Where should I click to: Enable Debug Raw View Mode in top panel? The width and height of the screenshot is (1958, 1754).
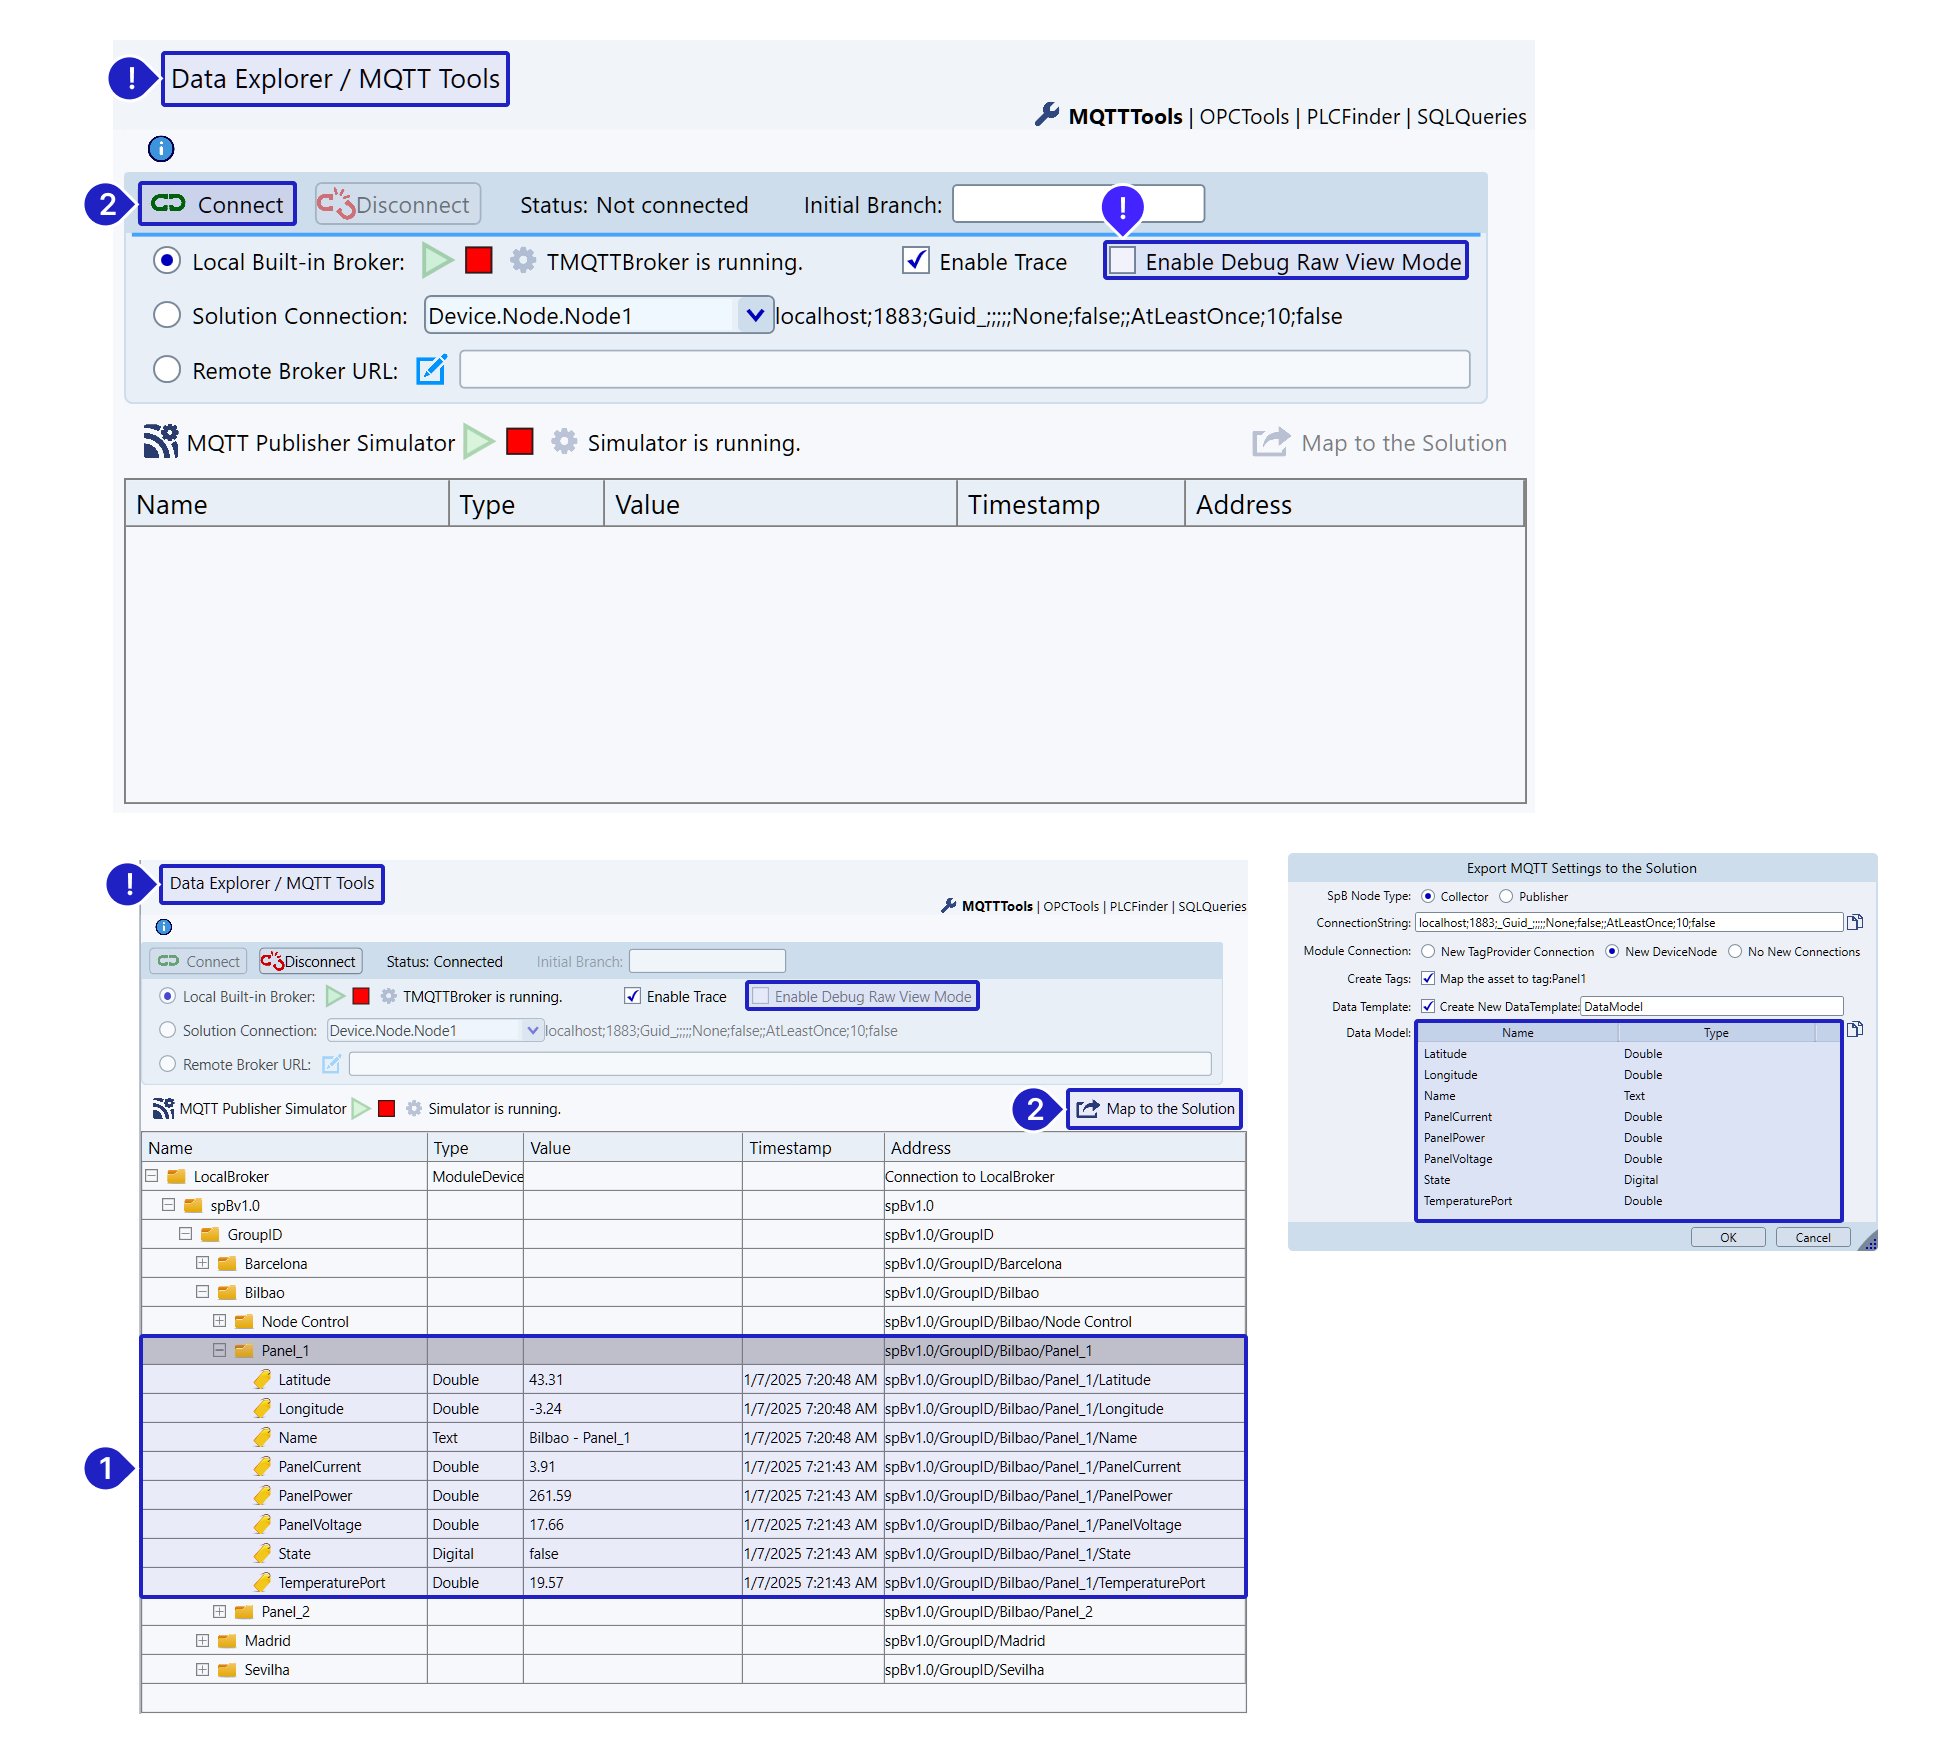tap(1124, 261)
